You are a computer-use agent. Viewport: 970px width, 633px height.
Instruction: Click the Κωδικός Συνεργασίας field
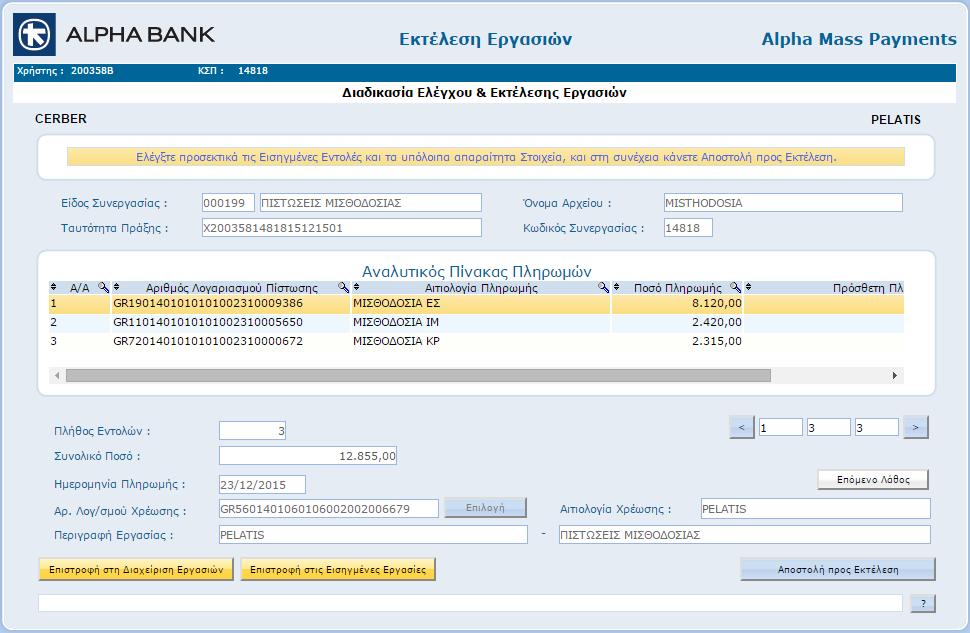point(688,228)
